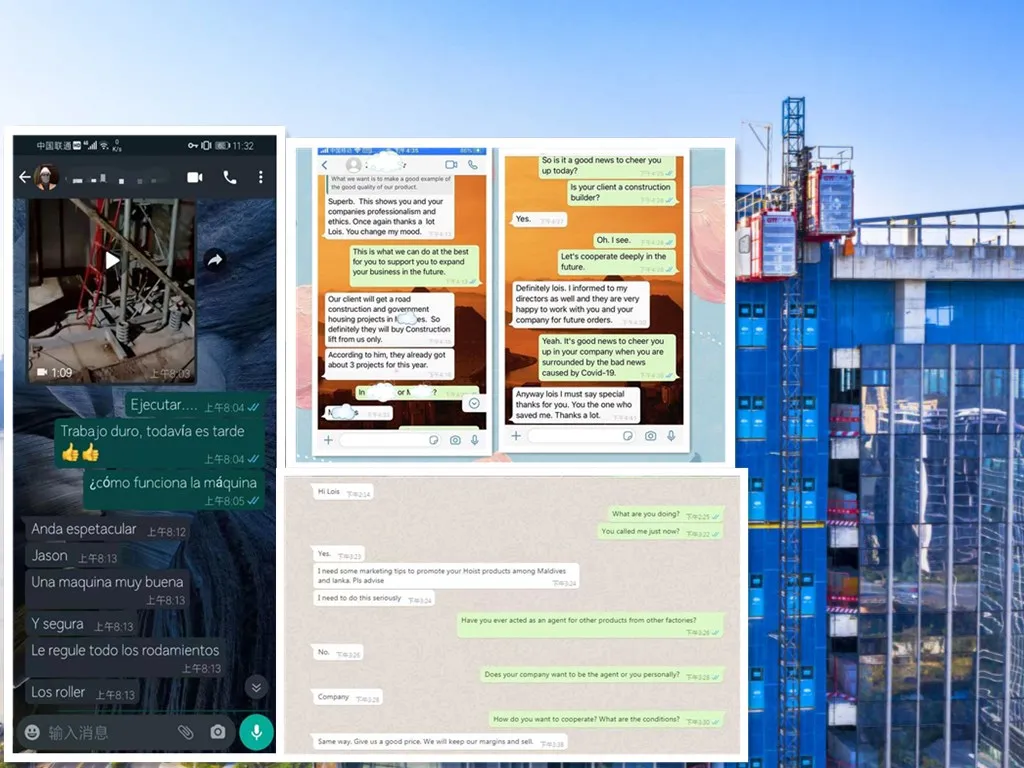Start video call in iPhone chat header
This screenshot has width=1024, height=768.
450,165
